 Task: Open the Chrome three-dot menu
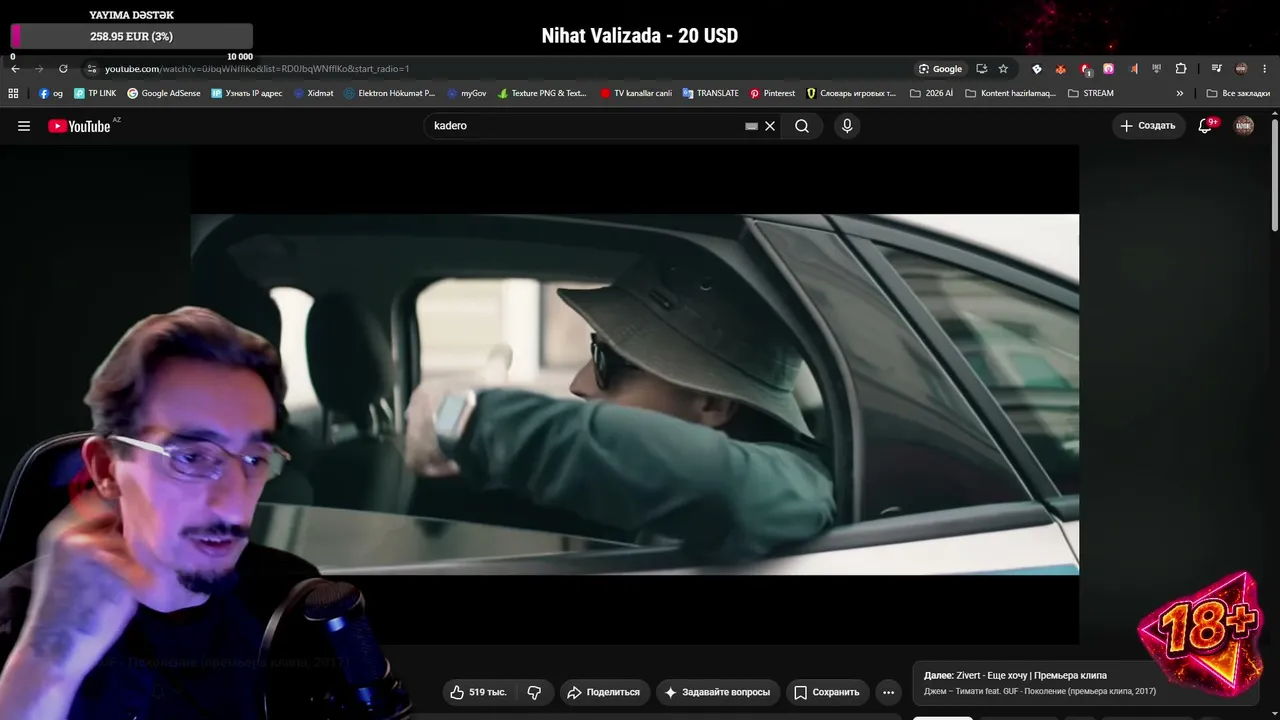(1265, 69)
